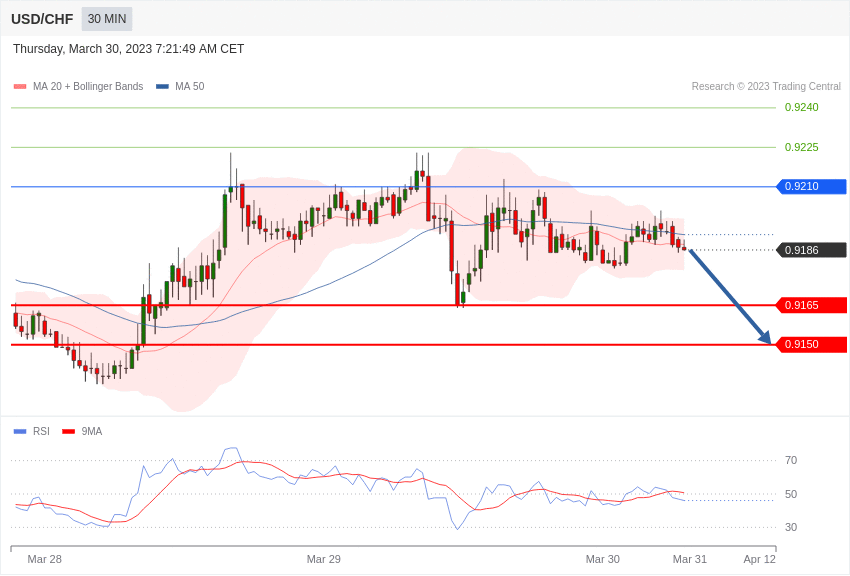Screen dimensions: 850x576
Task: Click the 9MA legend label
Action: pos(92,432)
